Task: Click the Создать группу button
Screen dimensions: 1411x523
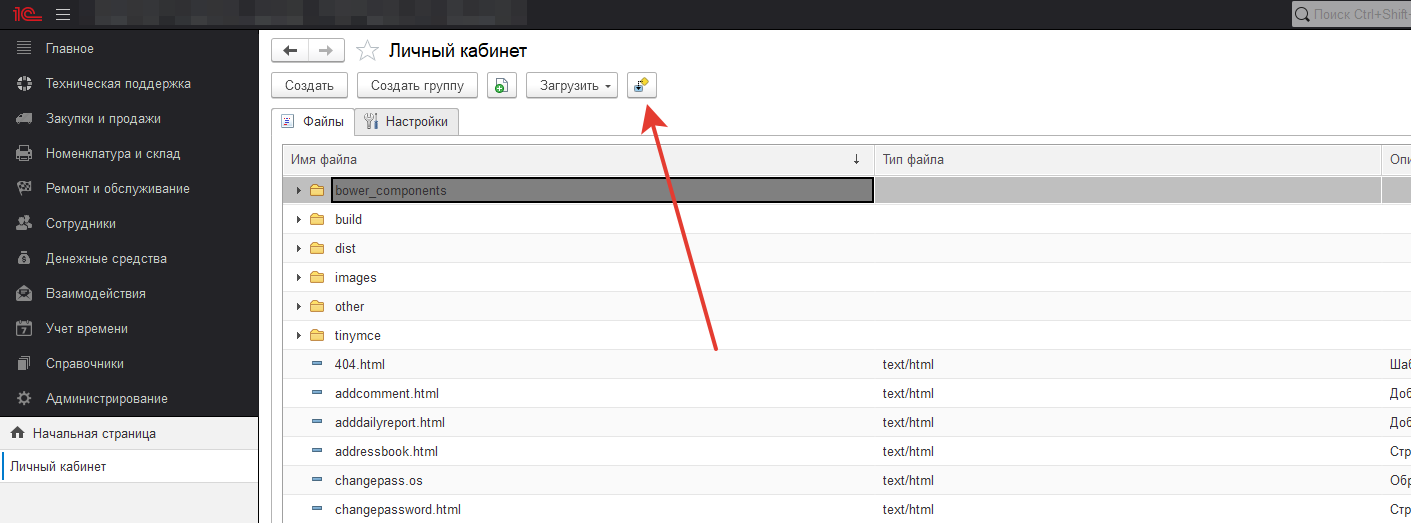Action: click(x=417, y=86)
